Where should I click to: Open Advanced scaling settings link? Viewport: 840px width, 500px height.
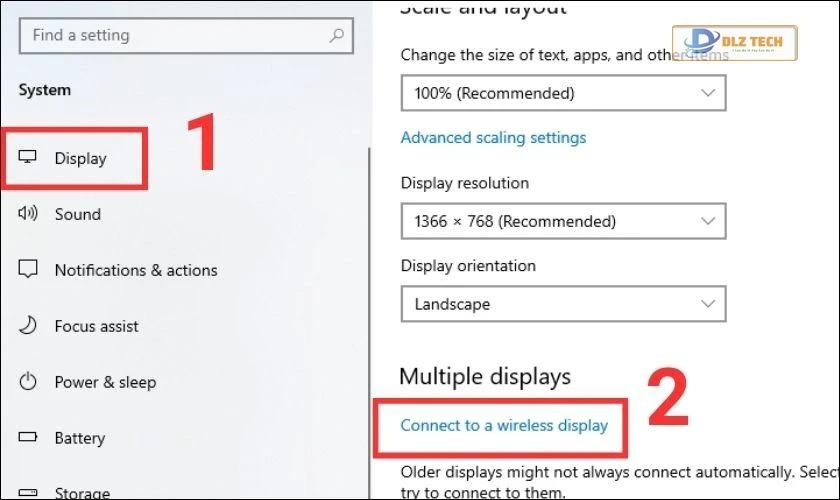coord(493,138)
